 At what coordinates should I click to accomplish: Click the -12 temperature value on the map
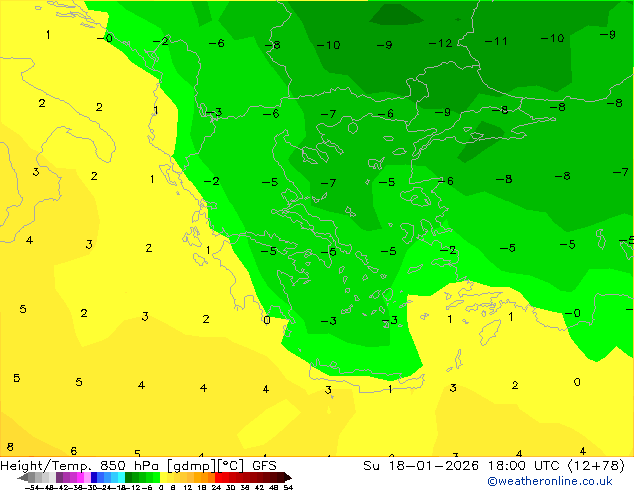pos(440,43)
